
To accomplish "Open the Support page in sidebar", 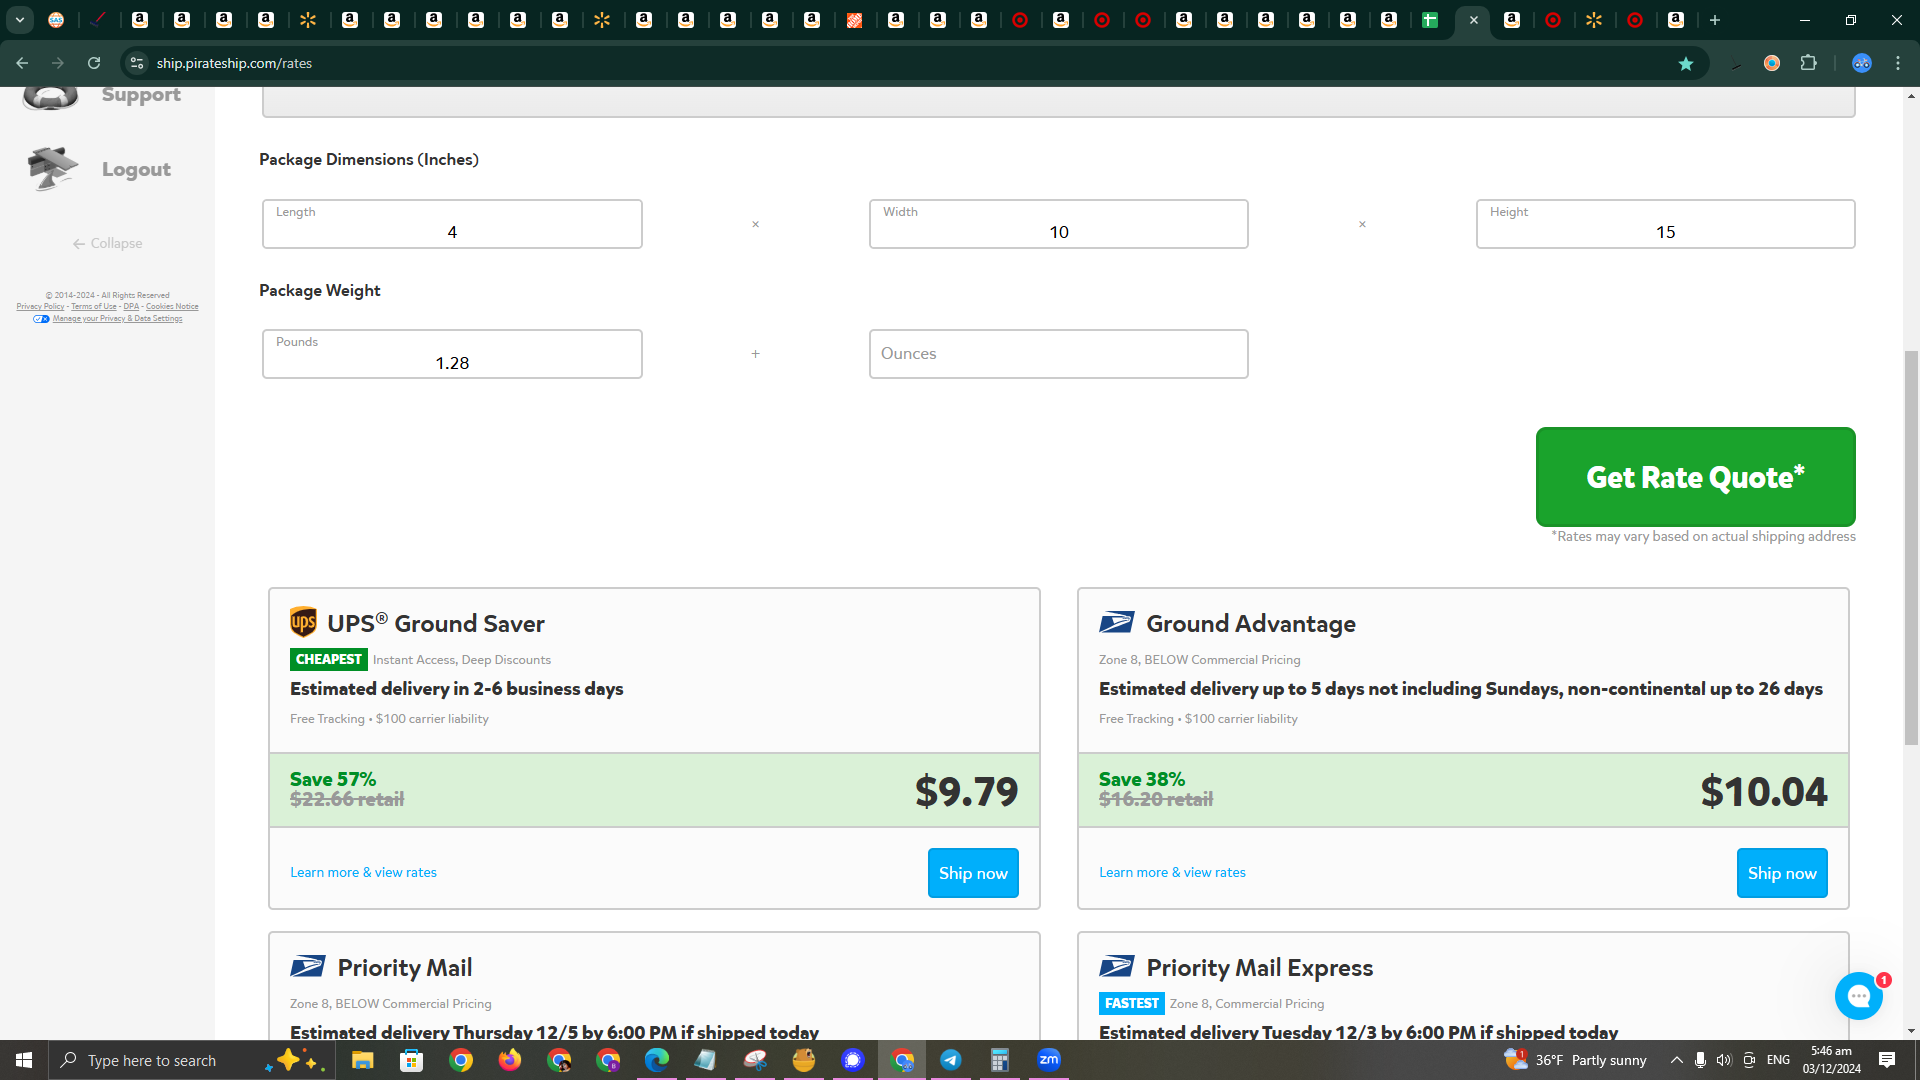I will coord(141,95).
